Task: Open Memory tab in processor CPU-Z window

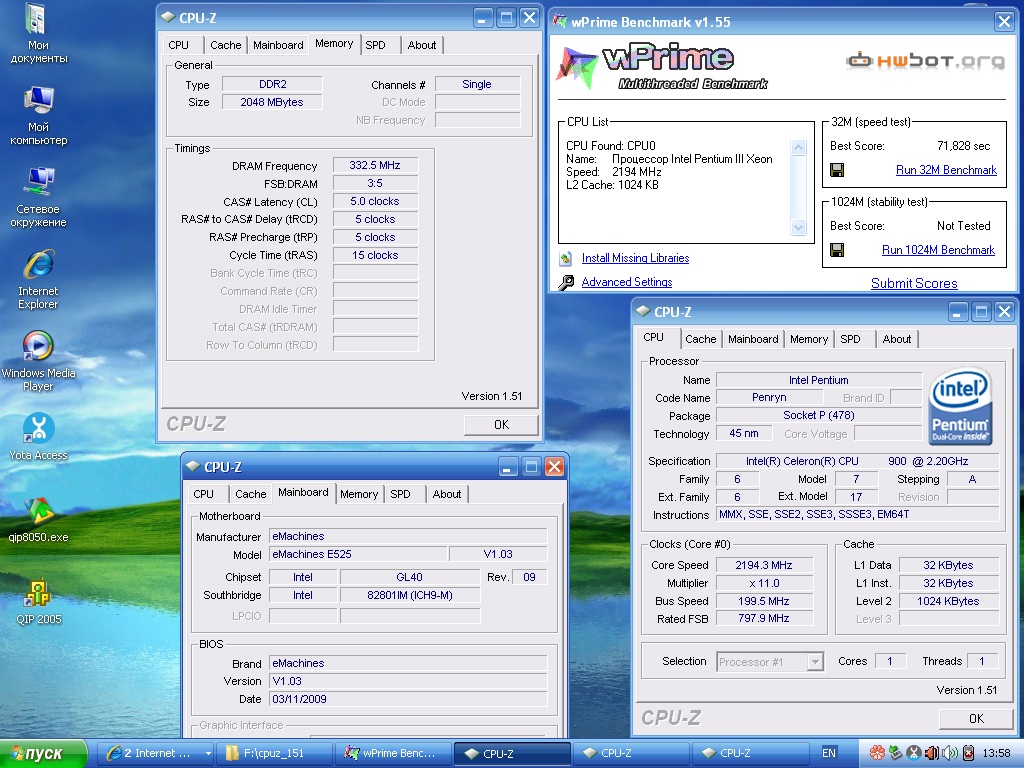Action: point(808,340)
